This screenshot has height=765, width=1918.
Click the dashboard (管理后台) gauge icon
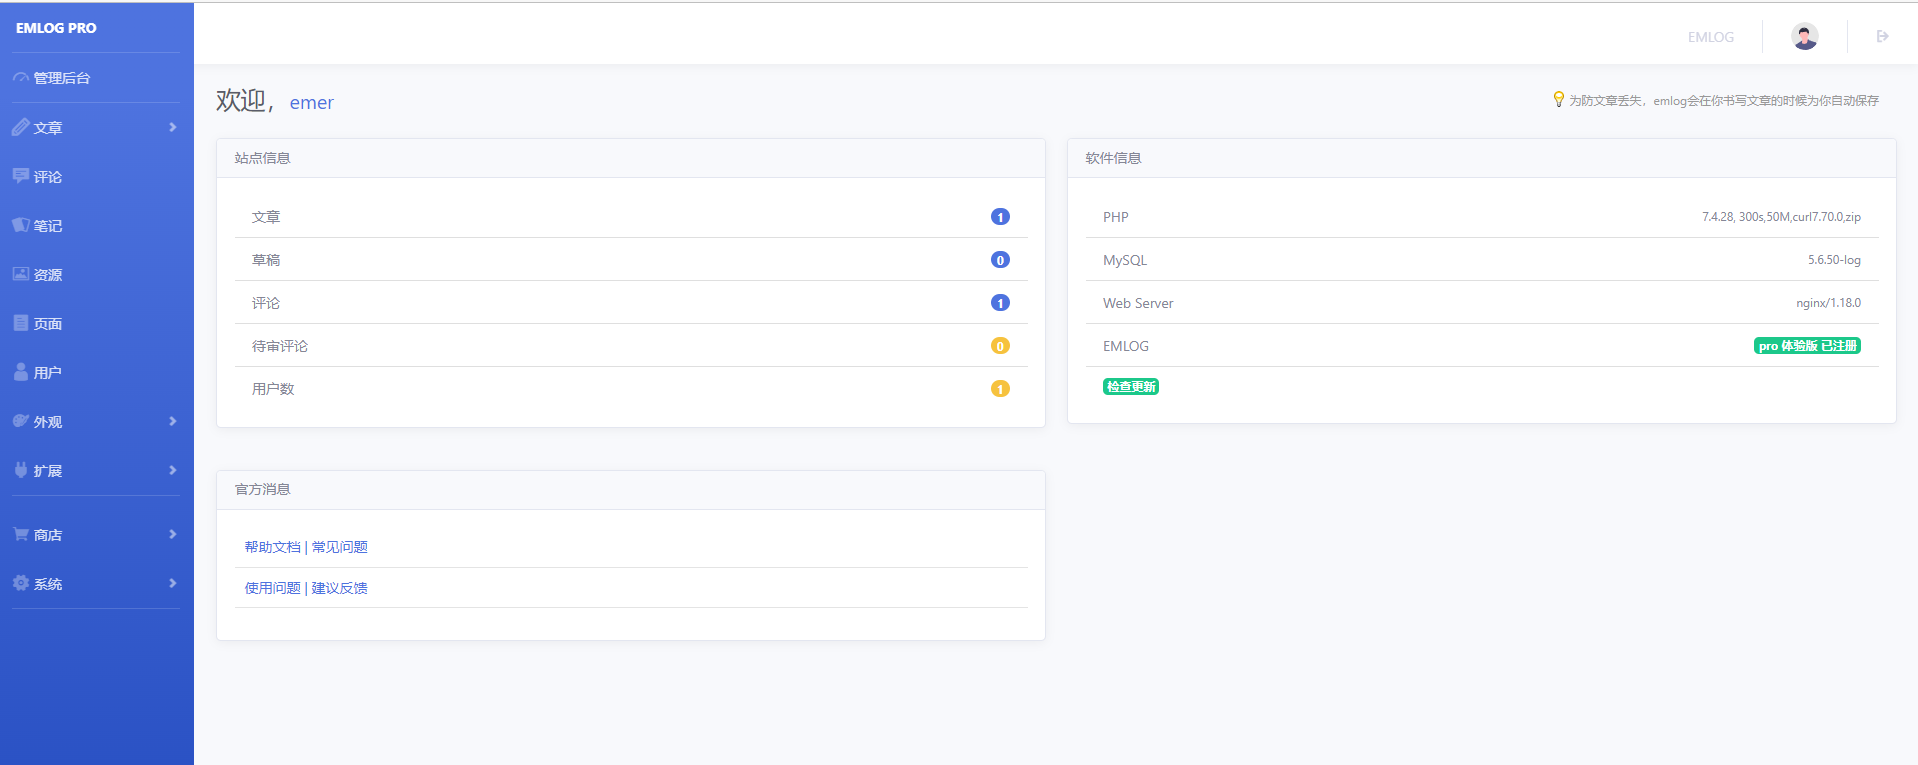tap(21, 78)
